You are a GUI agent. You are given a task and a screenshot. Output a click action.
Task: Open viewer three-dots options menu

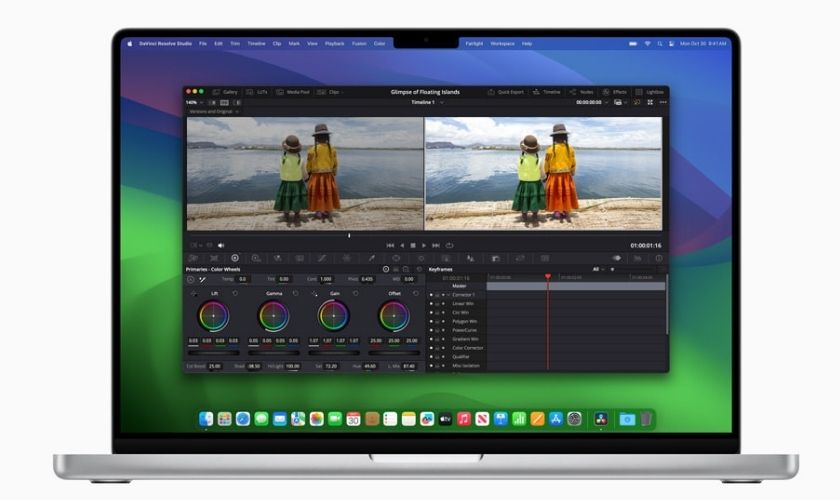(663, 102)
